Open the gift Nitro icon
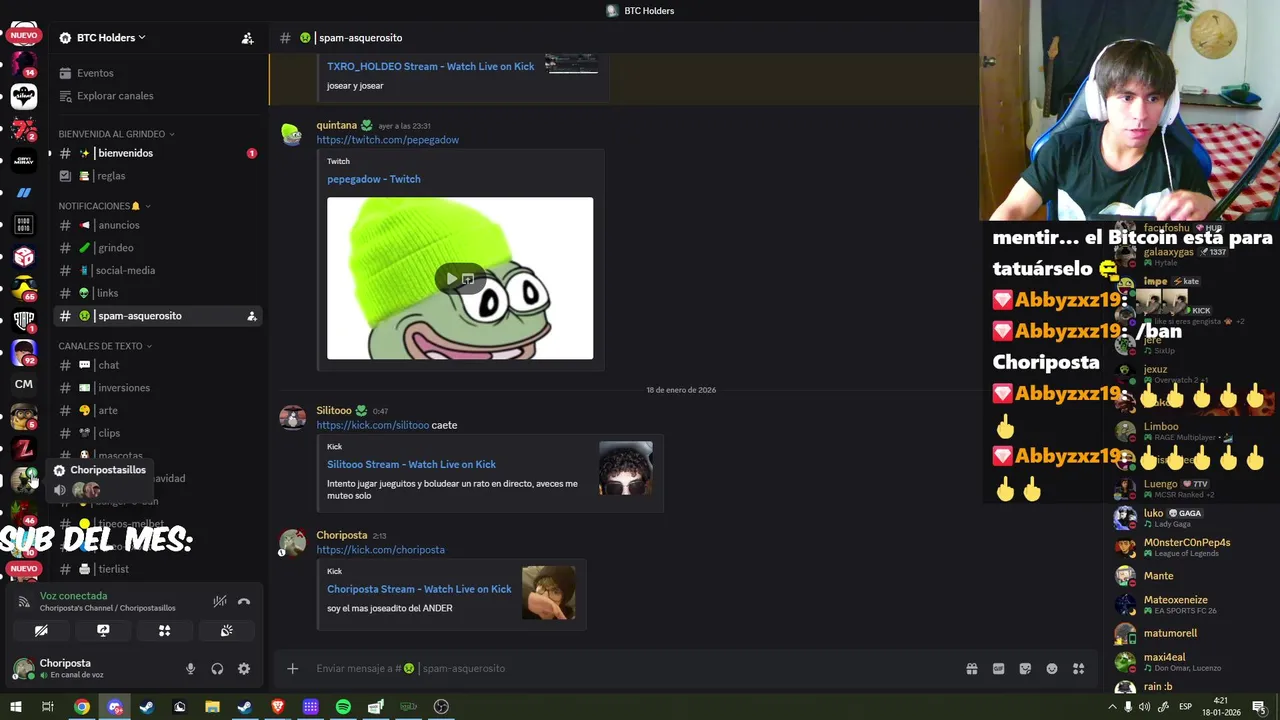 (971, 669)
